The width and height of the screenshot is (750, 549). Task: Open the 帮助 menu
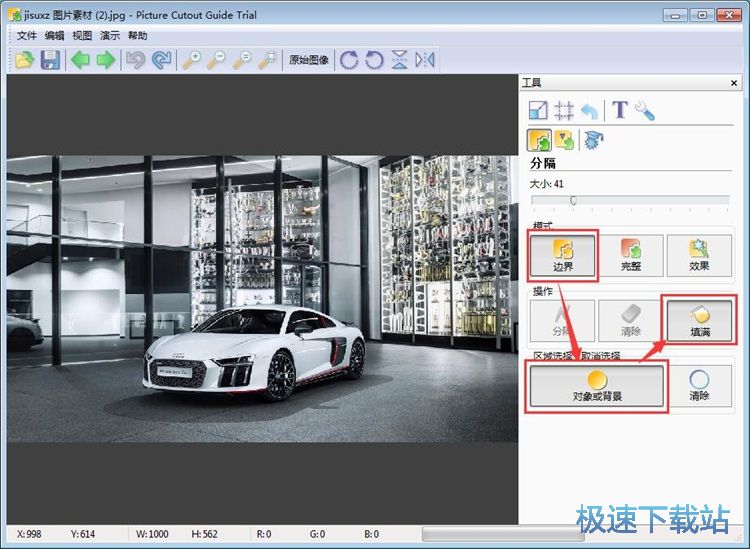coord(137,35)
